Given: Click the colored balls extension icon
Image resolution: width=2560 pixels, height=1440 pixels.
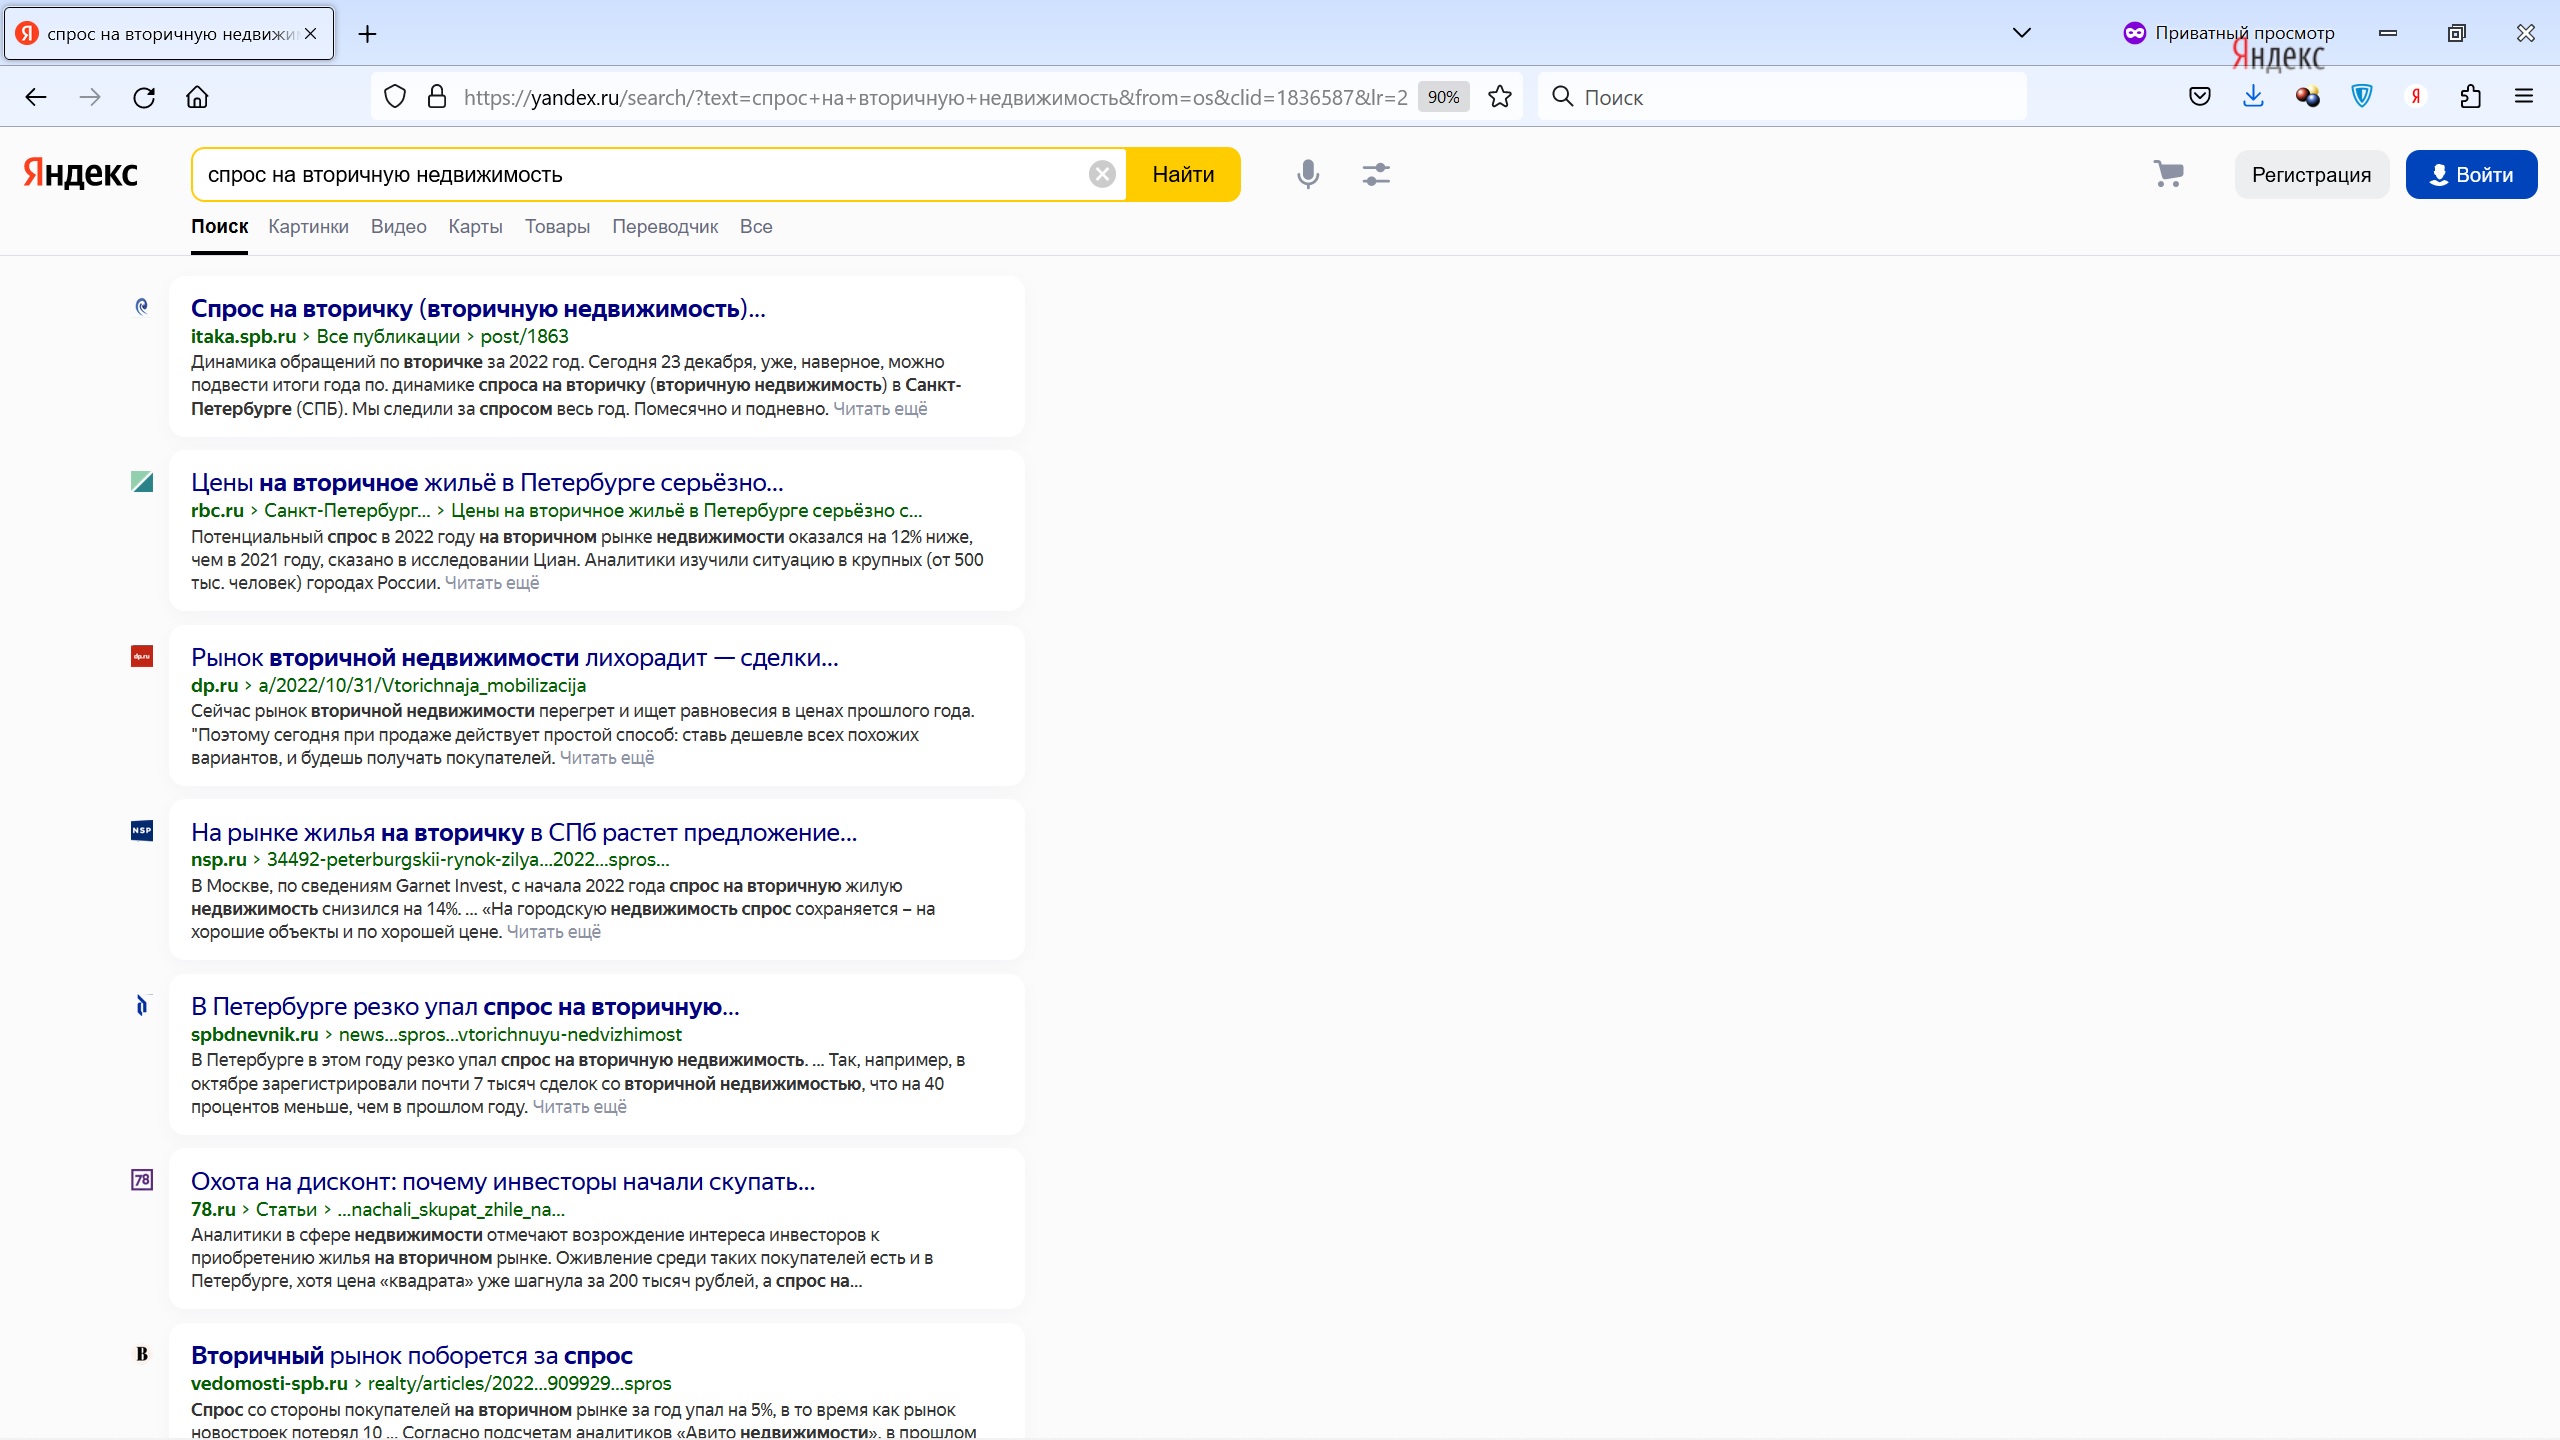Looking at the screenshot, I should (2308, 97).
